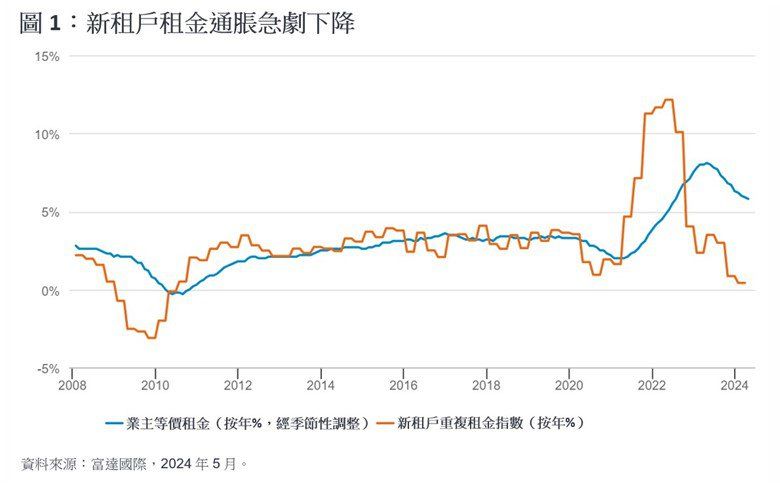Select the 2018 x-axis year marker

486,384
